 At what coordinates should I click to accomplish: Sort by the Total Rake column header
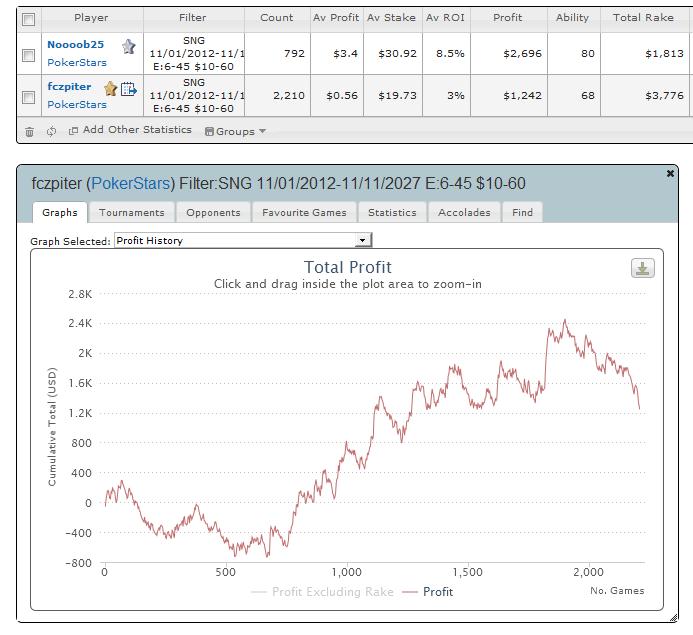[644, 18]
